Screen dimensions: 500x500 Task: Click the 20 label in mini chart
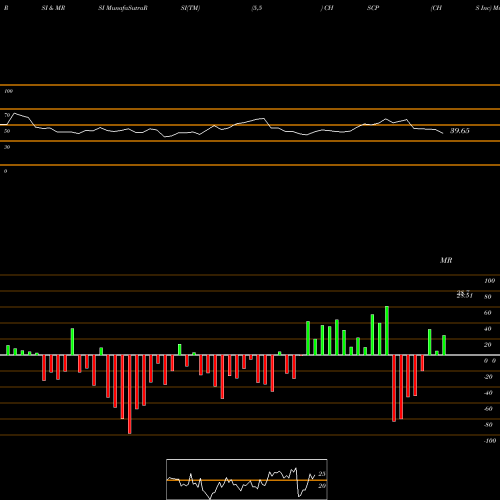click(x=322, y=486)
